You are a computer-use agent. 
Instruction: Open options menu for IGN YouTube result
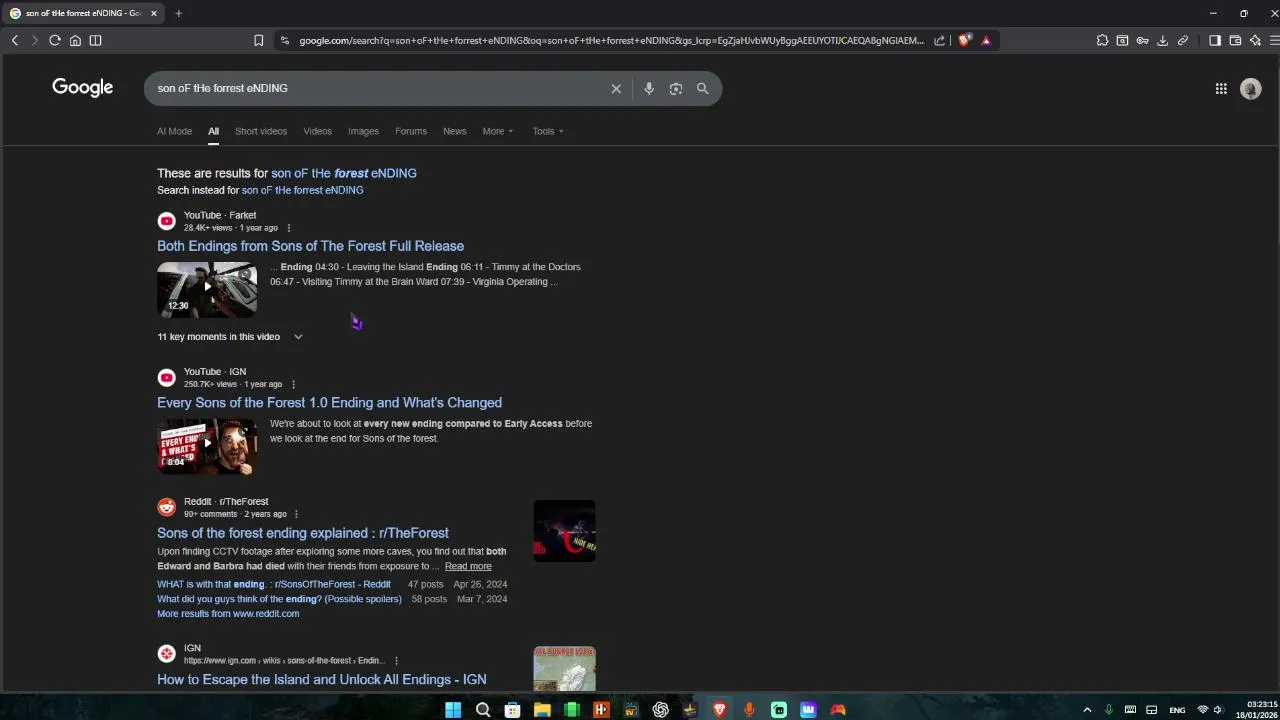click(x=293, y=385)
